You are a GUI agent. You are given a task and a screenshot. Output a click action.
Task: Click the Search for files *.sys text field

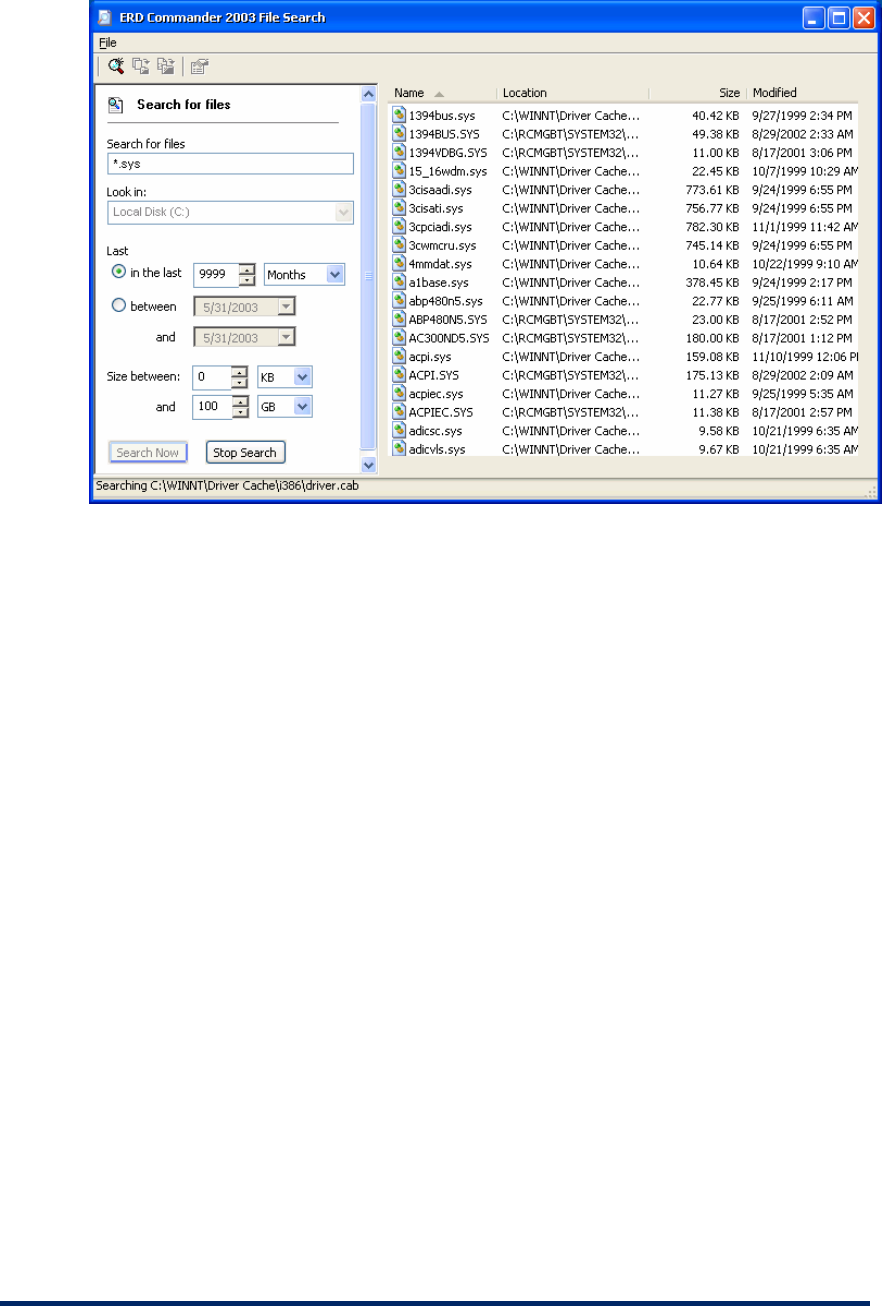[x=230, y=164]
